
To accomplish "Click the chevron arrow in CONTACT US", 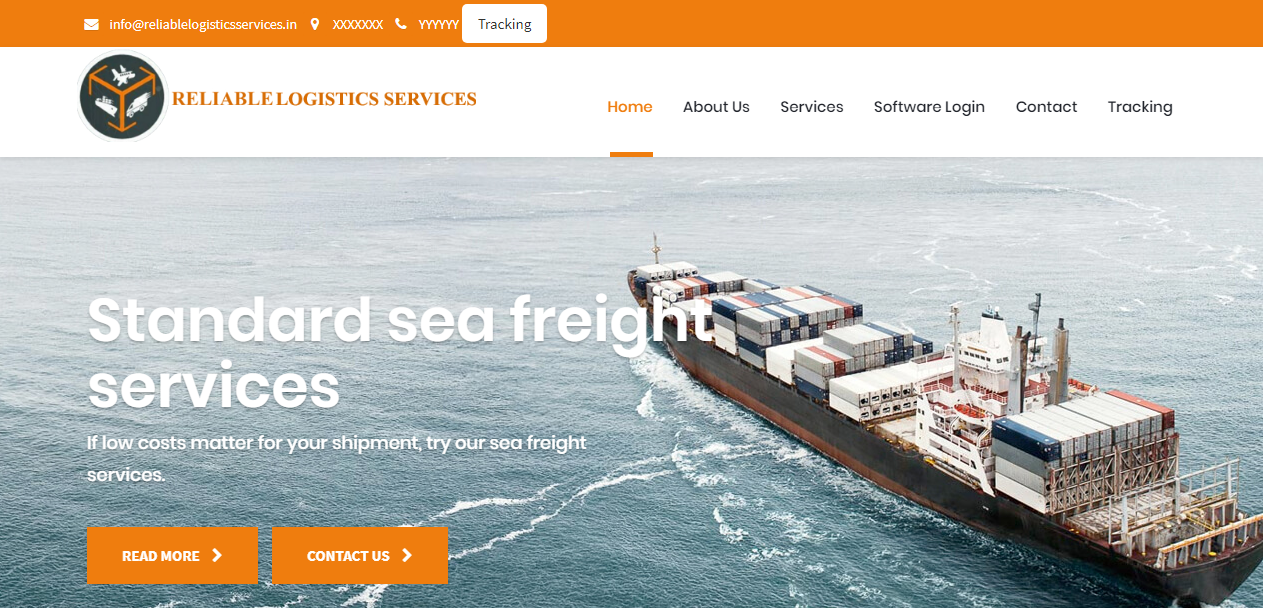I will (x=407, y=555).
